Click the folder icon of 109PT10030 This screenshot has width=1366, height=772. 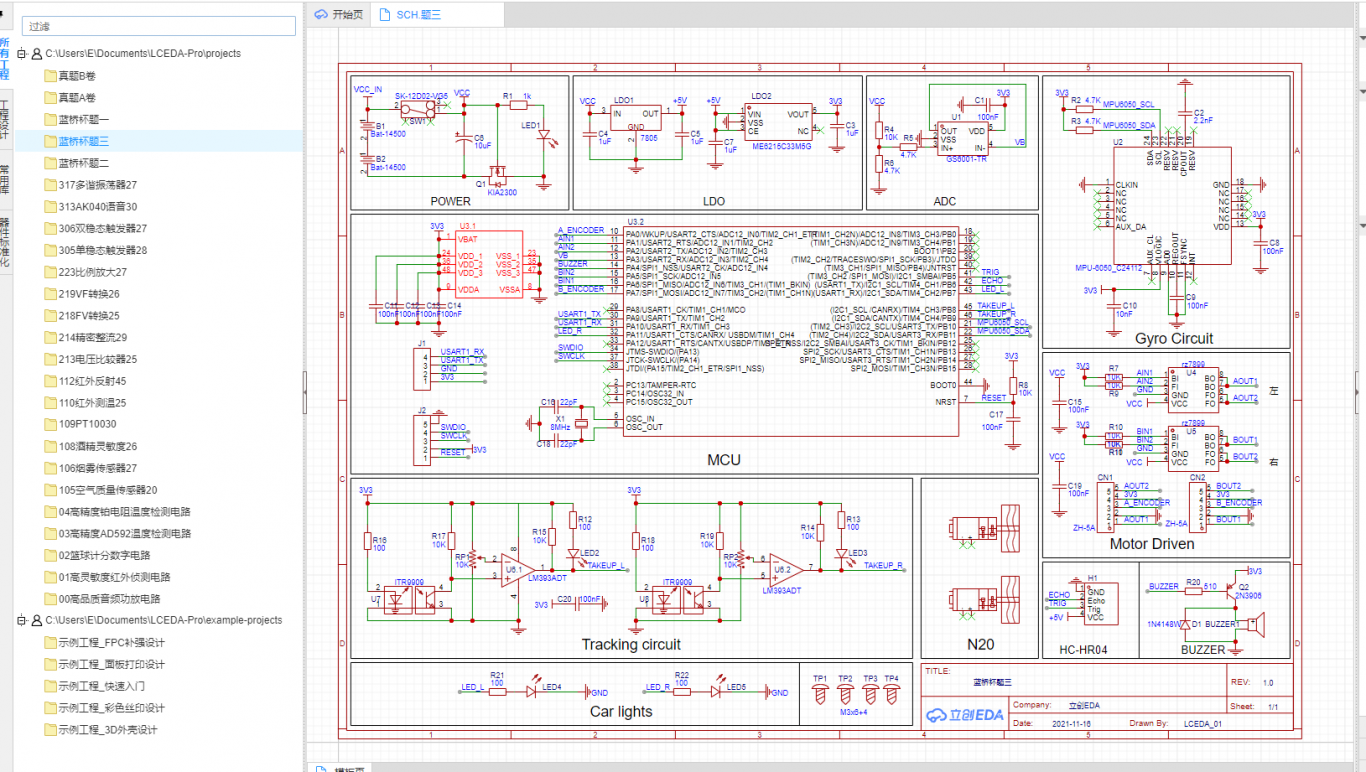[x=50, y=424]
